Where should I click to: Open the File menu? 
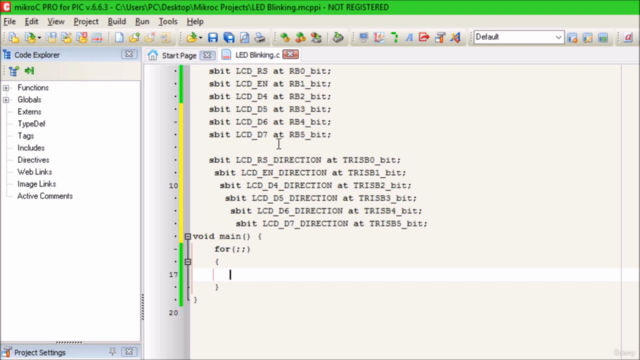coord(9,22)
